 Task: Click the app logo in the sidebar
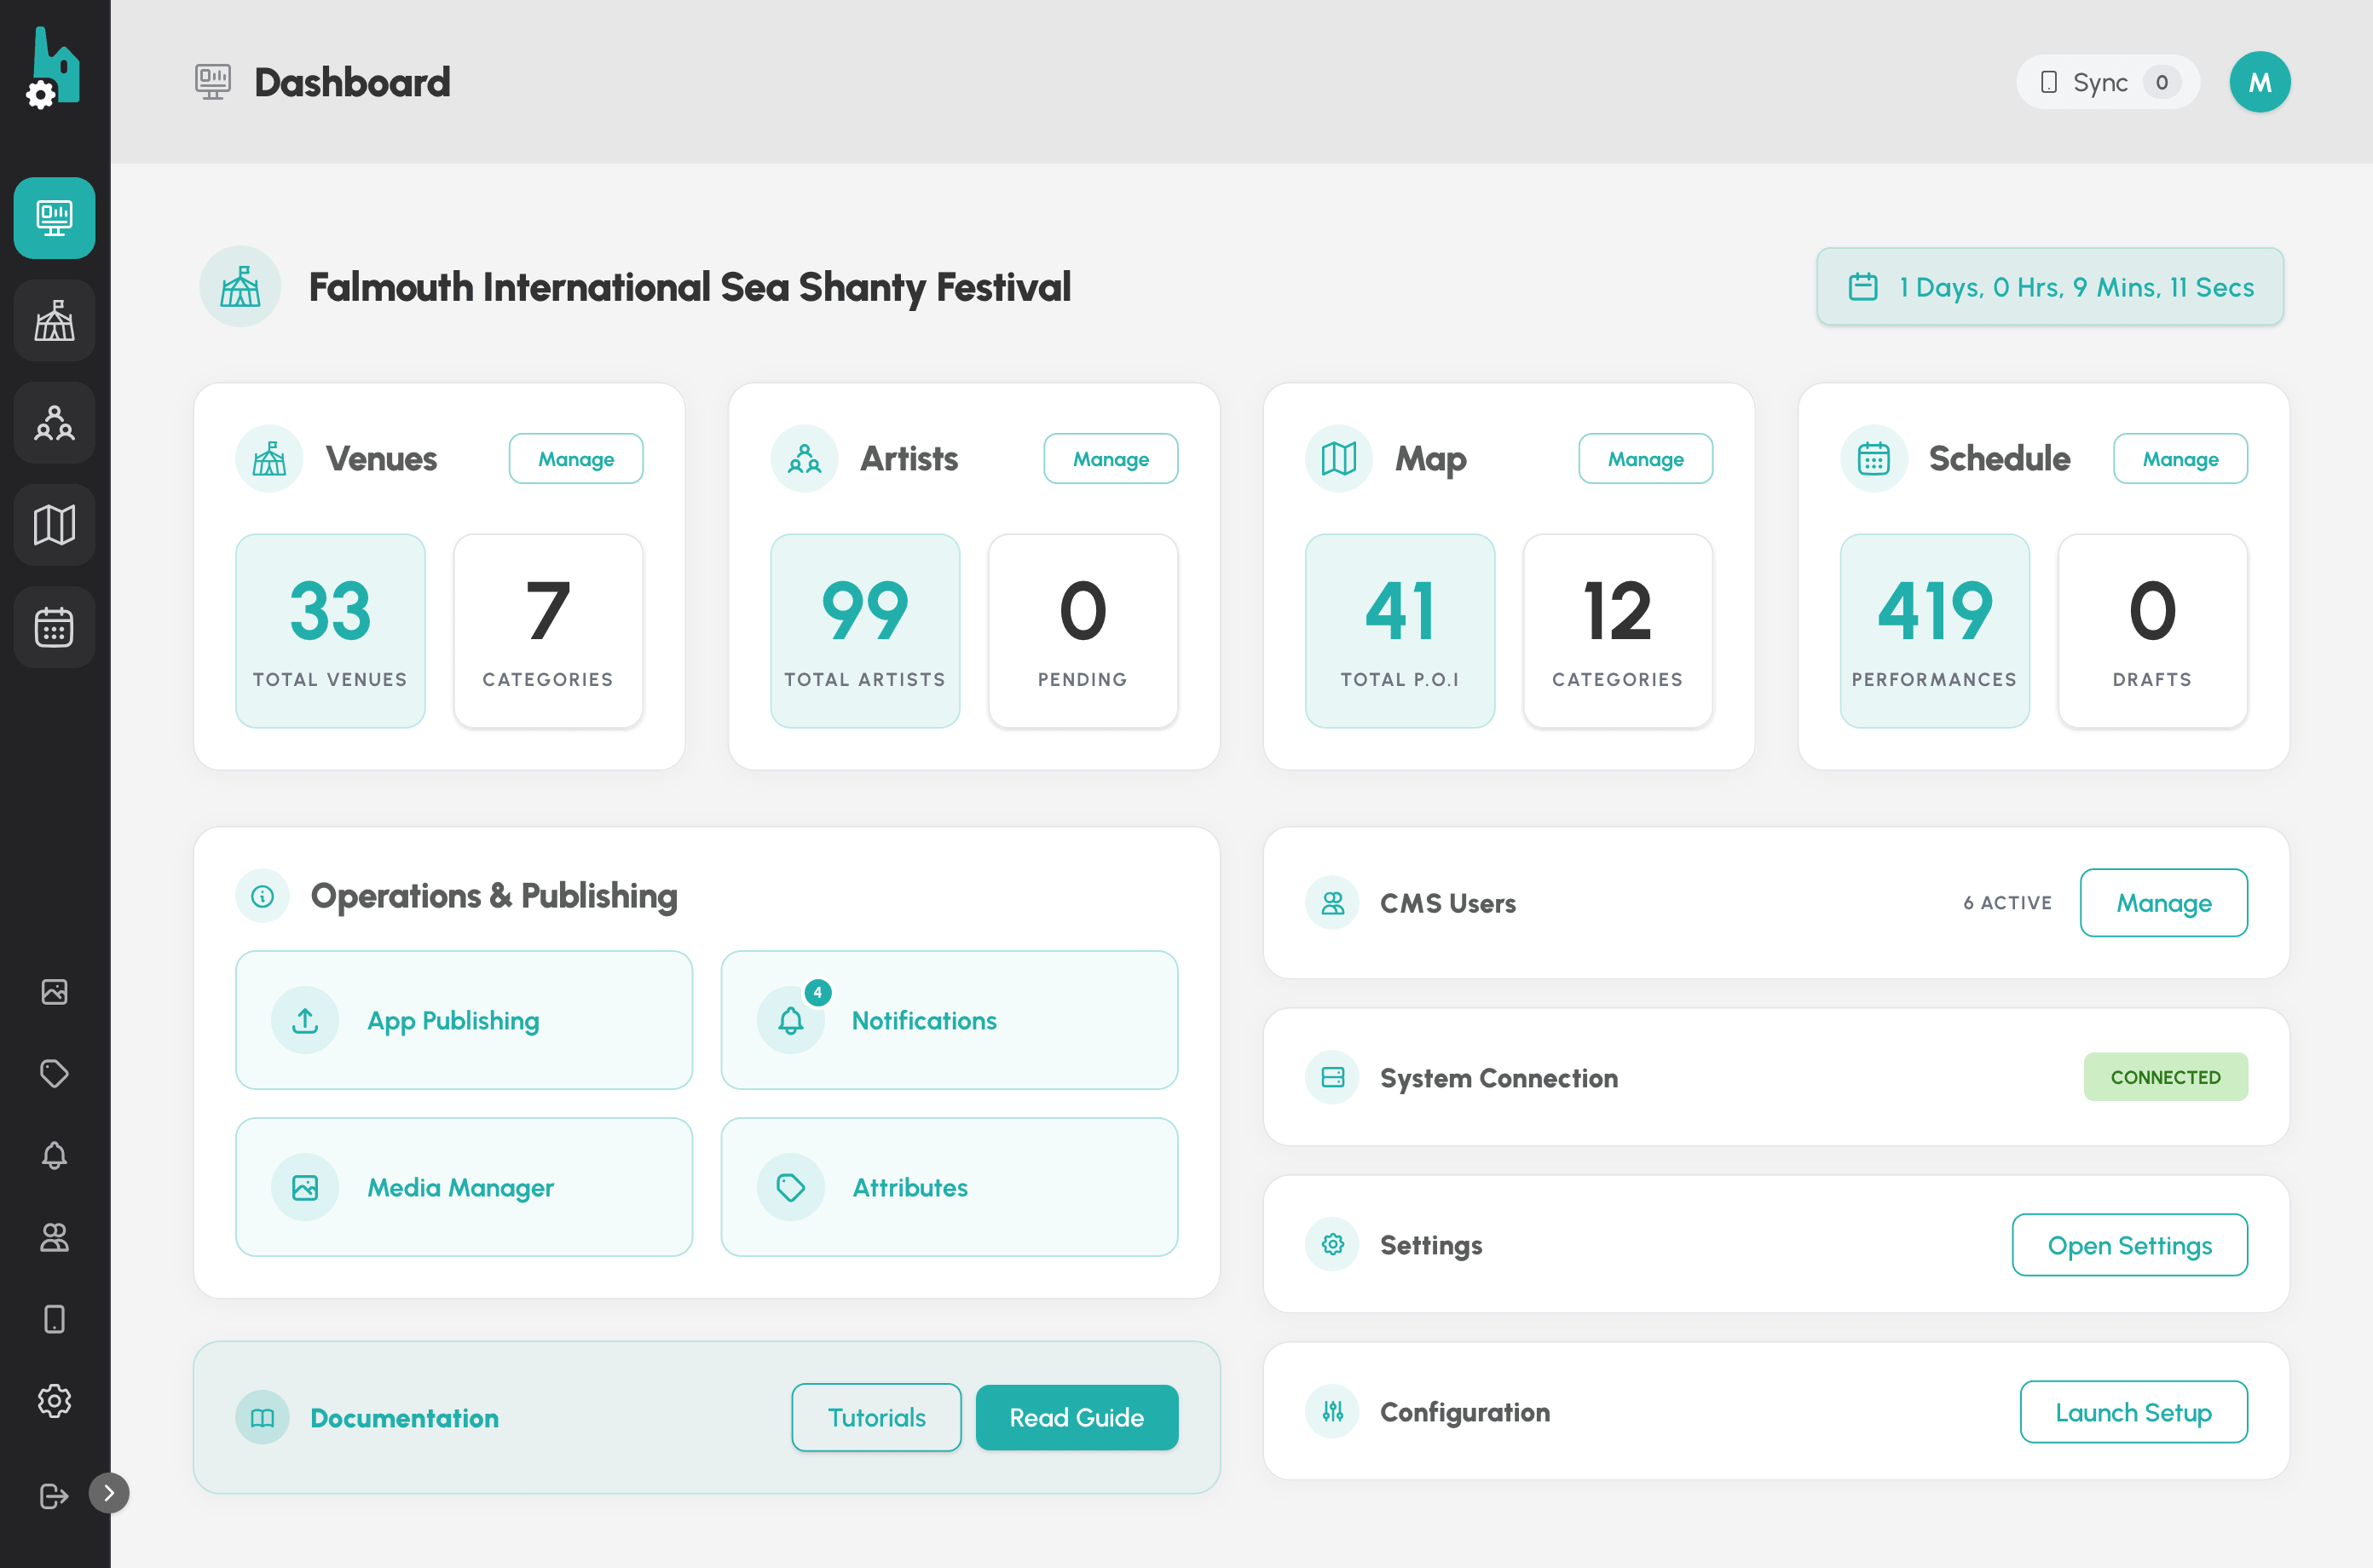(53, 68)
